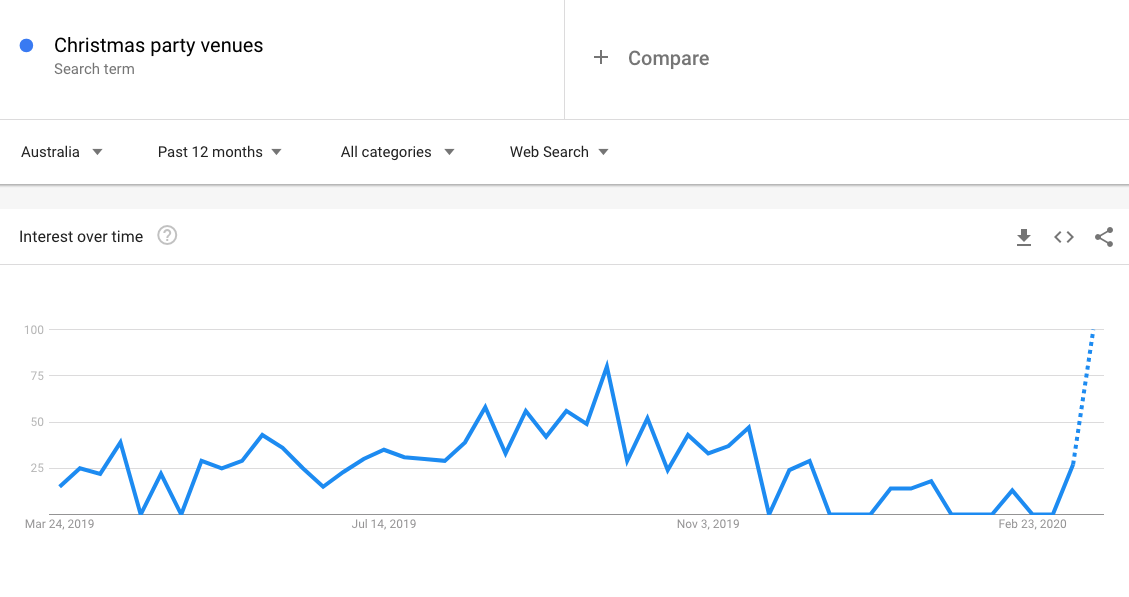The width and height of the screenshot is (1129, 597).
Task: Open the Australia region dropdown
Action: click(61, 152)
